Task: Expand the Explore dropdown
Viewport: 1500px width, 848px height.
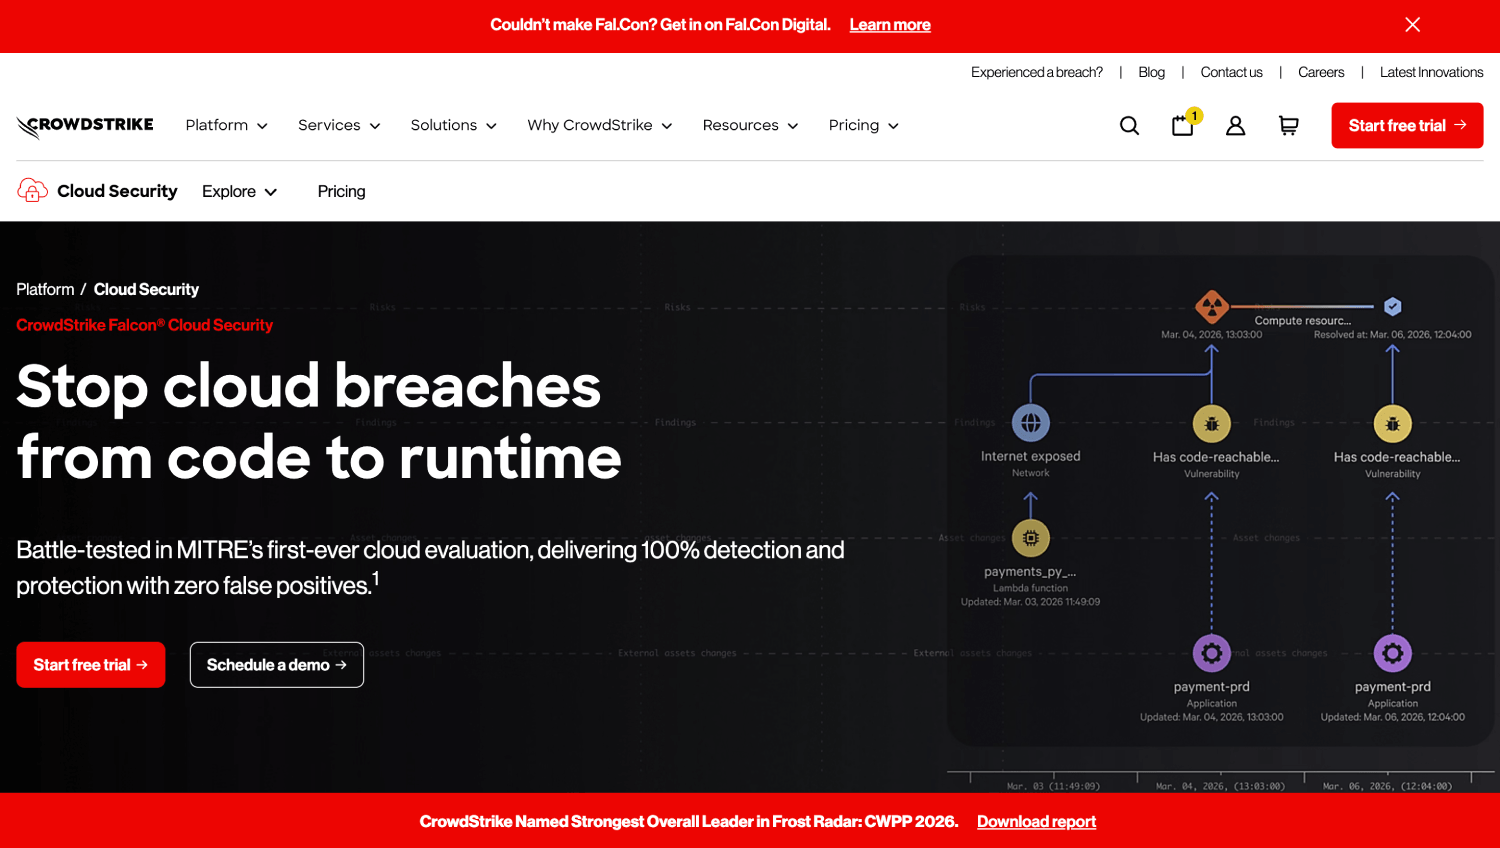Action: 240,191
